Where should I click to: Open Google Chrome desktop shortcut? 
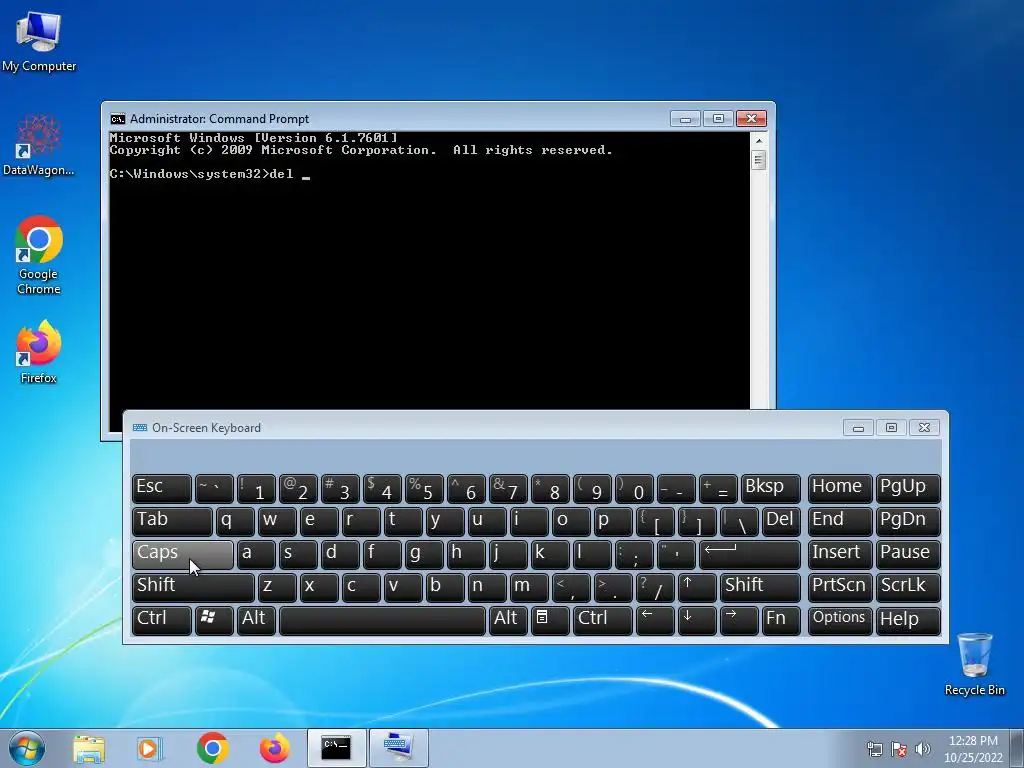pos(39,255)
